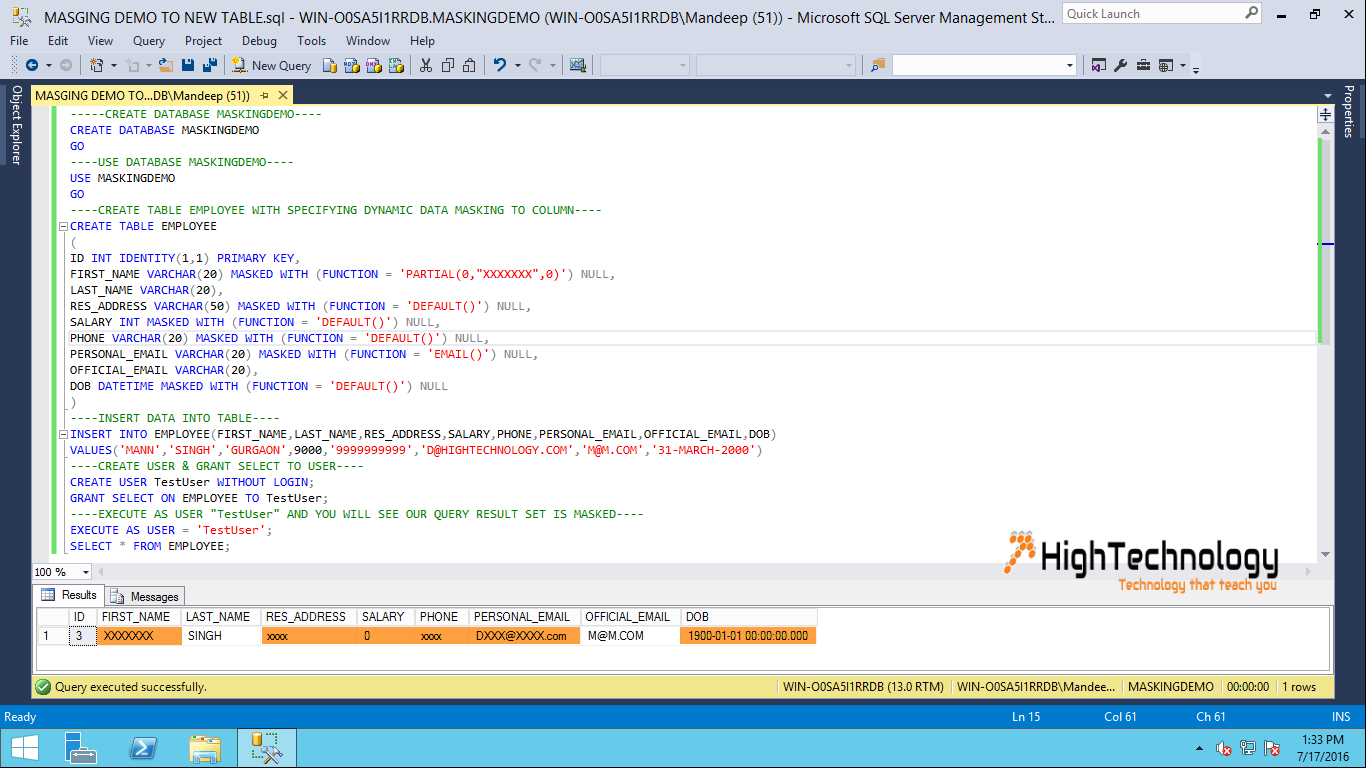Image resolution: width=1366 pixels, height=768 pixels.
Task: Open the editor zoom 100 % dropdown
Action: pyautogui.click(x=85, y=572)
